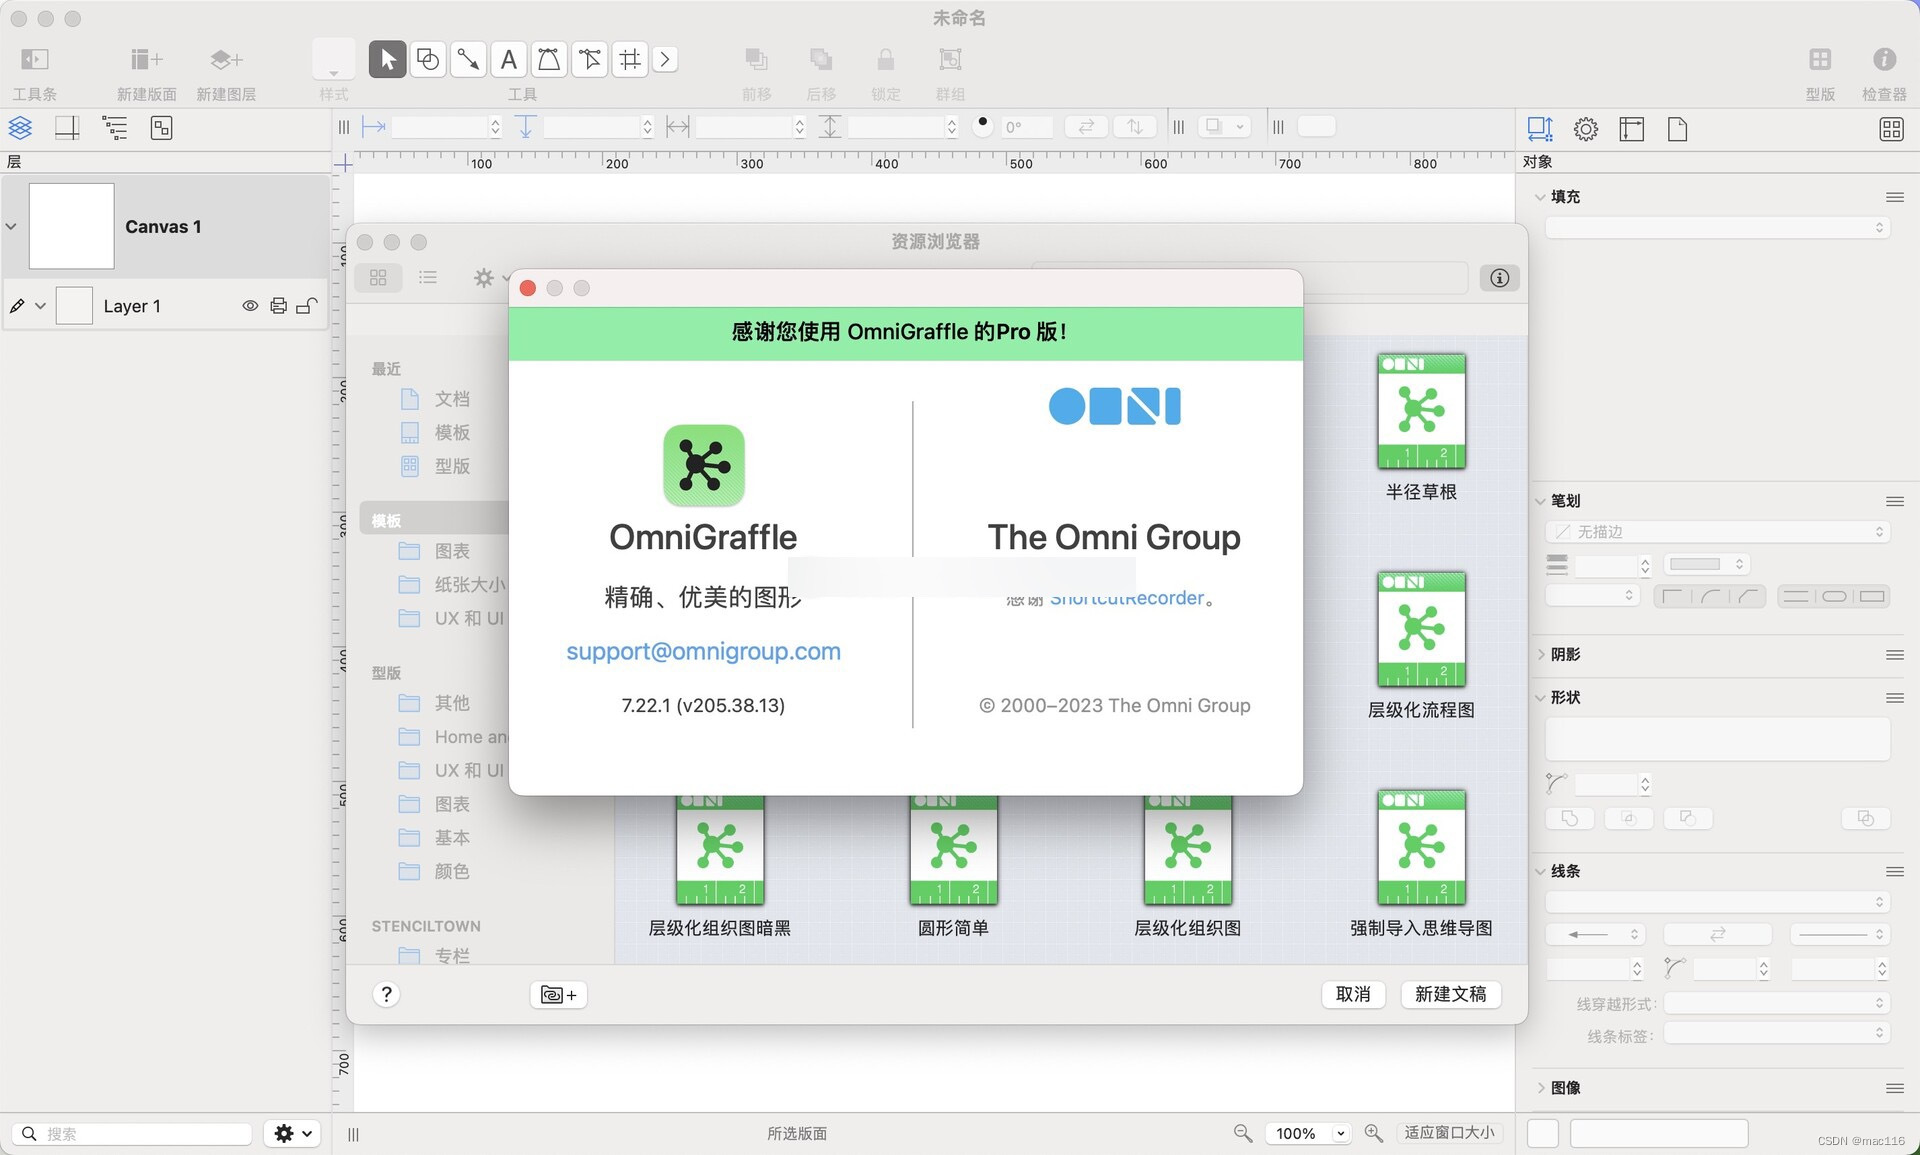
Task: Click the help question mark button
Action: tap(386, 994)
